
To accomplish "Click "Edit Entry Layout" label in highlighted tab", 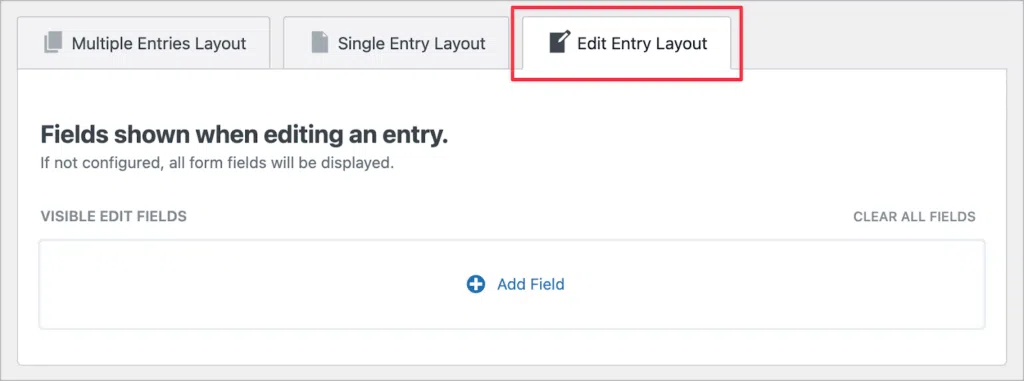I will pos(642,44).
